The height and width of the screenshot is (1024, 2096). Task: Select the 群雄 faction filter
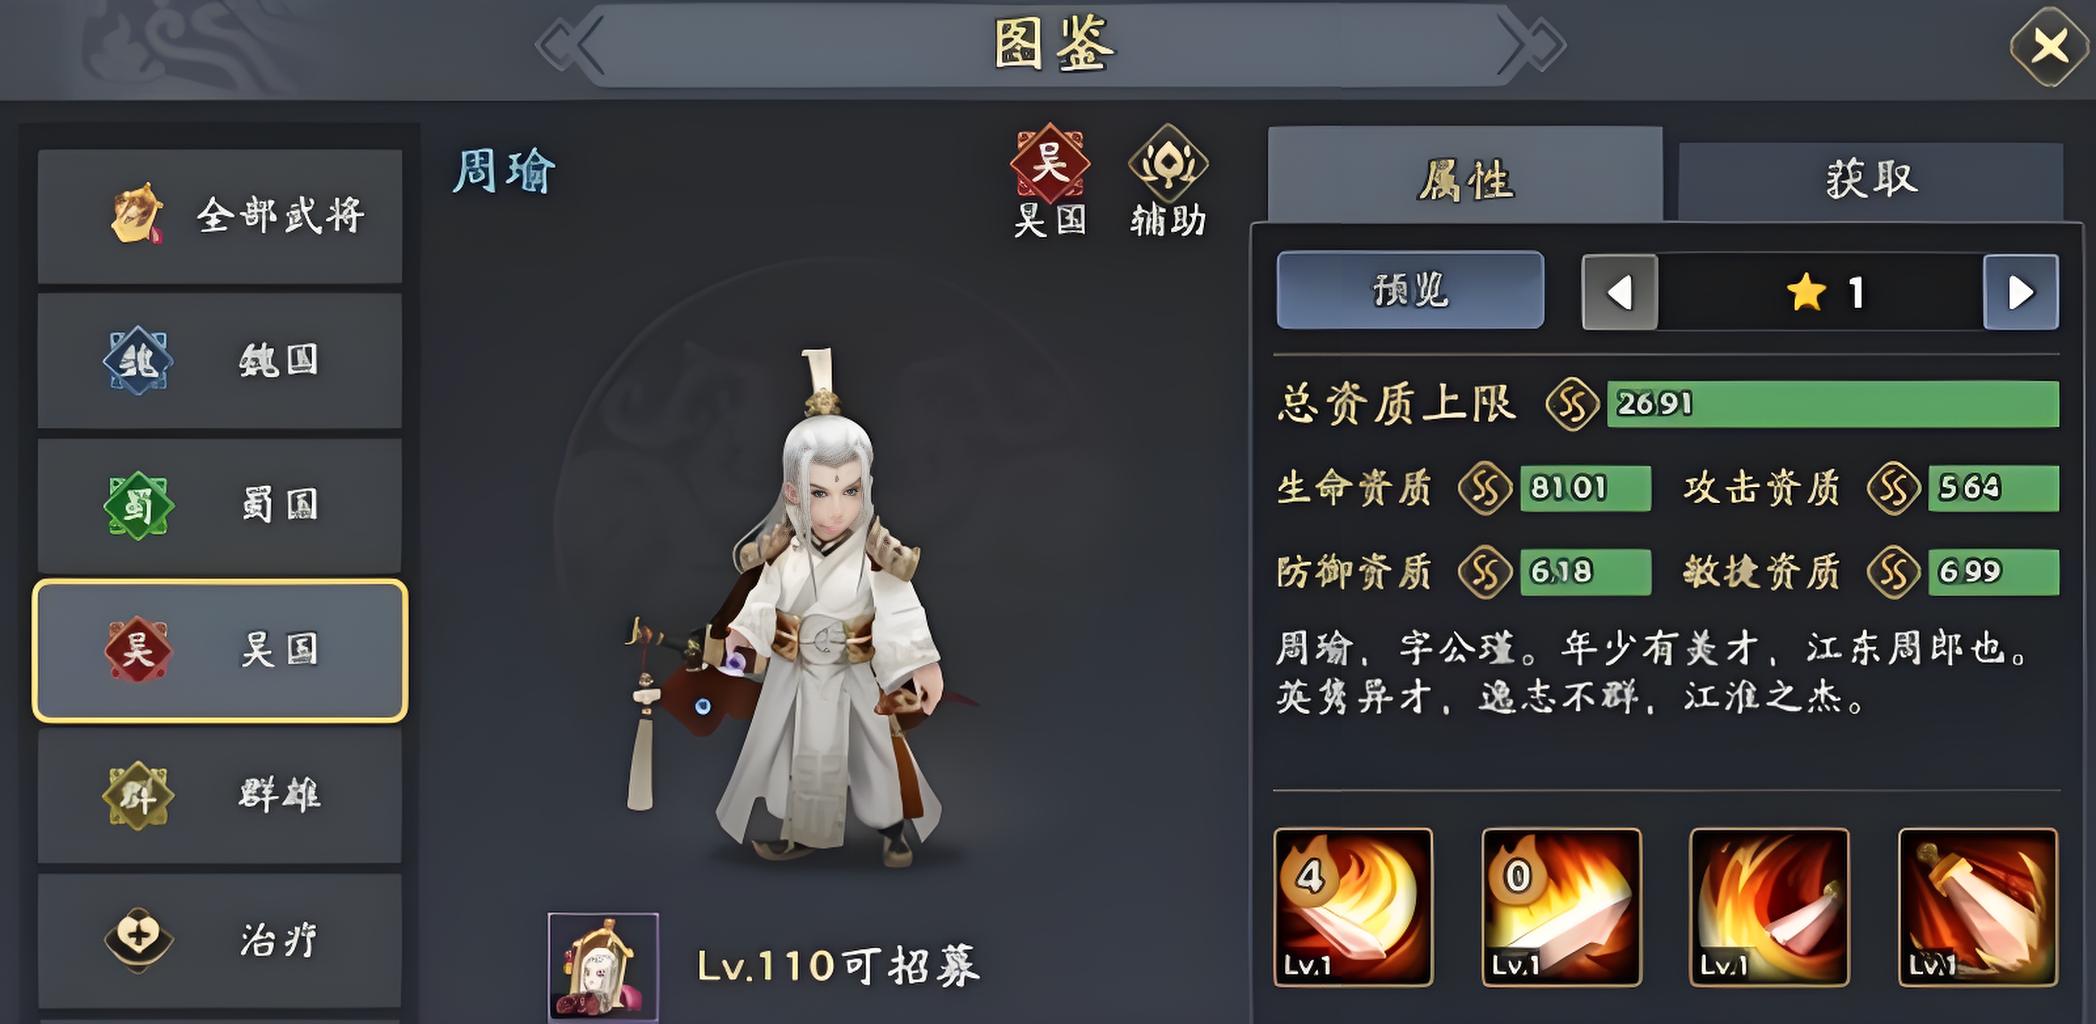coord(220,795)
